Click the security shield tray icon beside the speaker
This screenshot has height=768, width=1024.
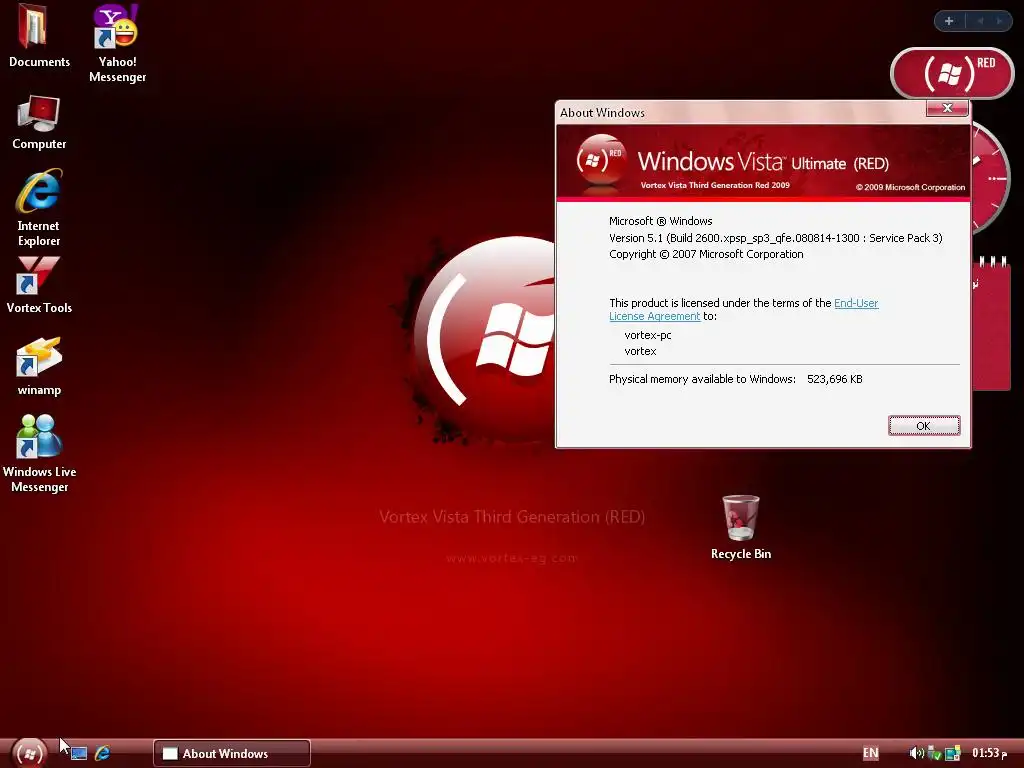pyautogui.click(x=934, y=753)
